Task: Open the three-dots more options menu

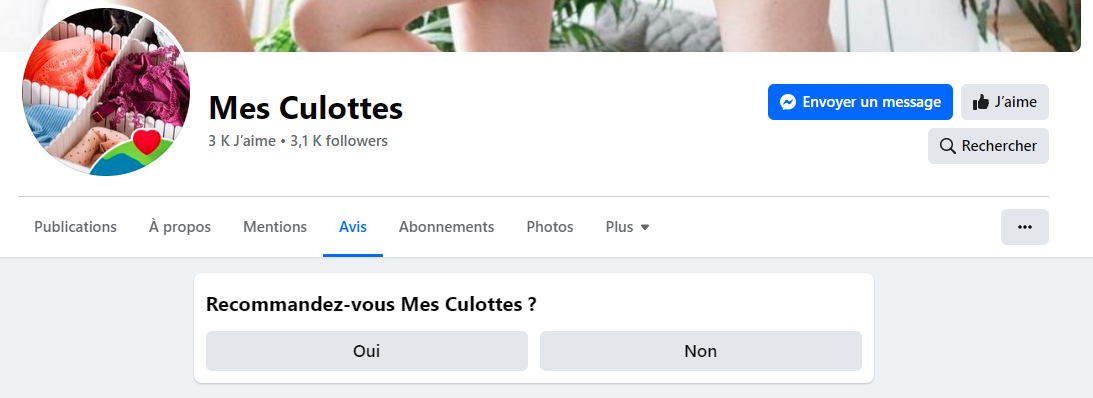Action: pyautogui.click(x=1025, y=227)
